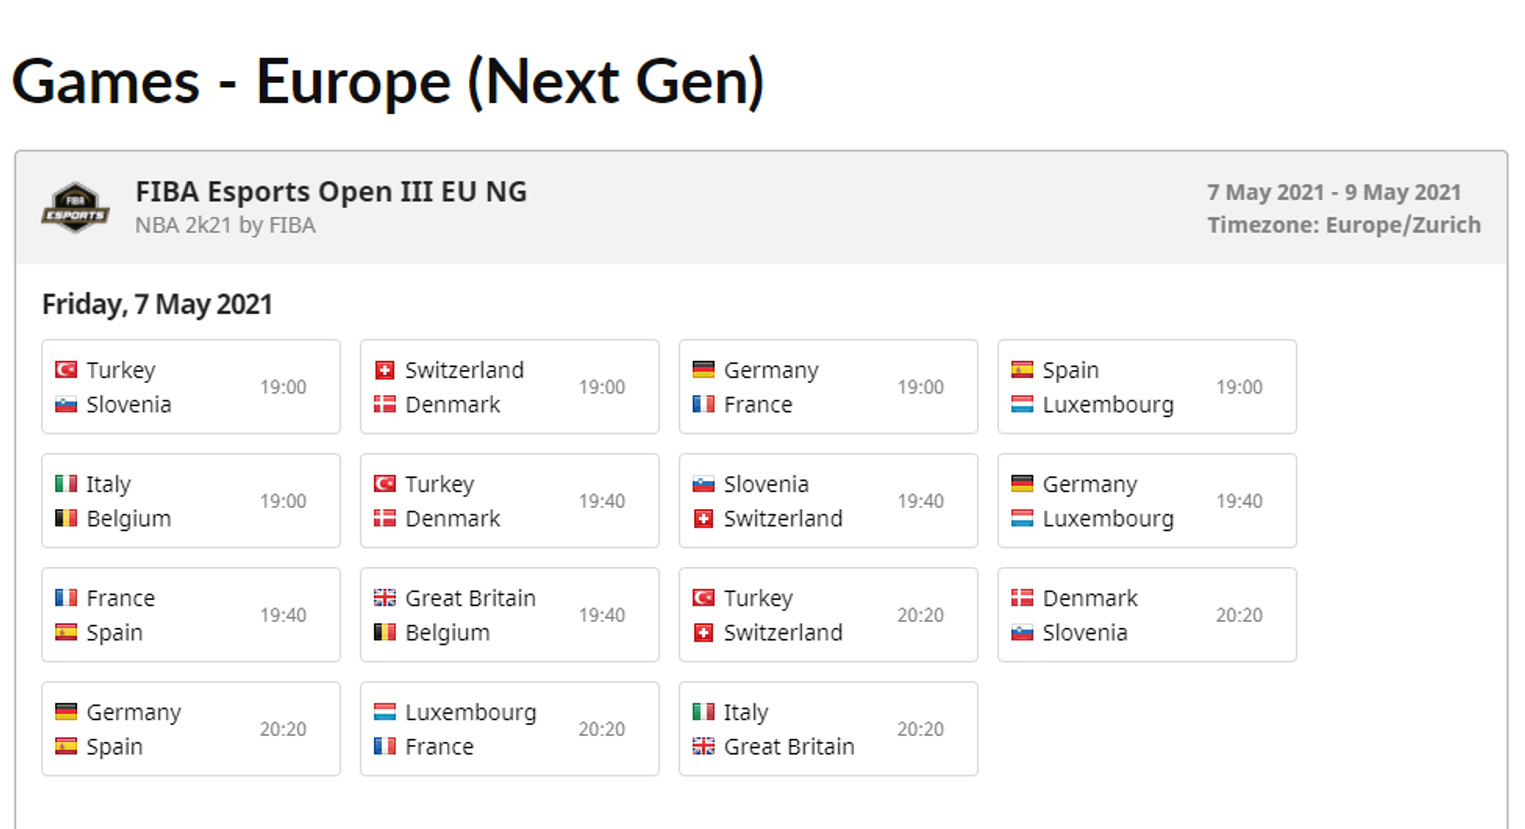Click the Italy flag in Italy vs Belgium game
1525x829 pixels.
point(66,484)
